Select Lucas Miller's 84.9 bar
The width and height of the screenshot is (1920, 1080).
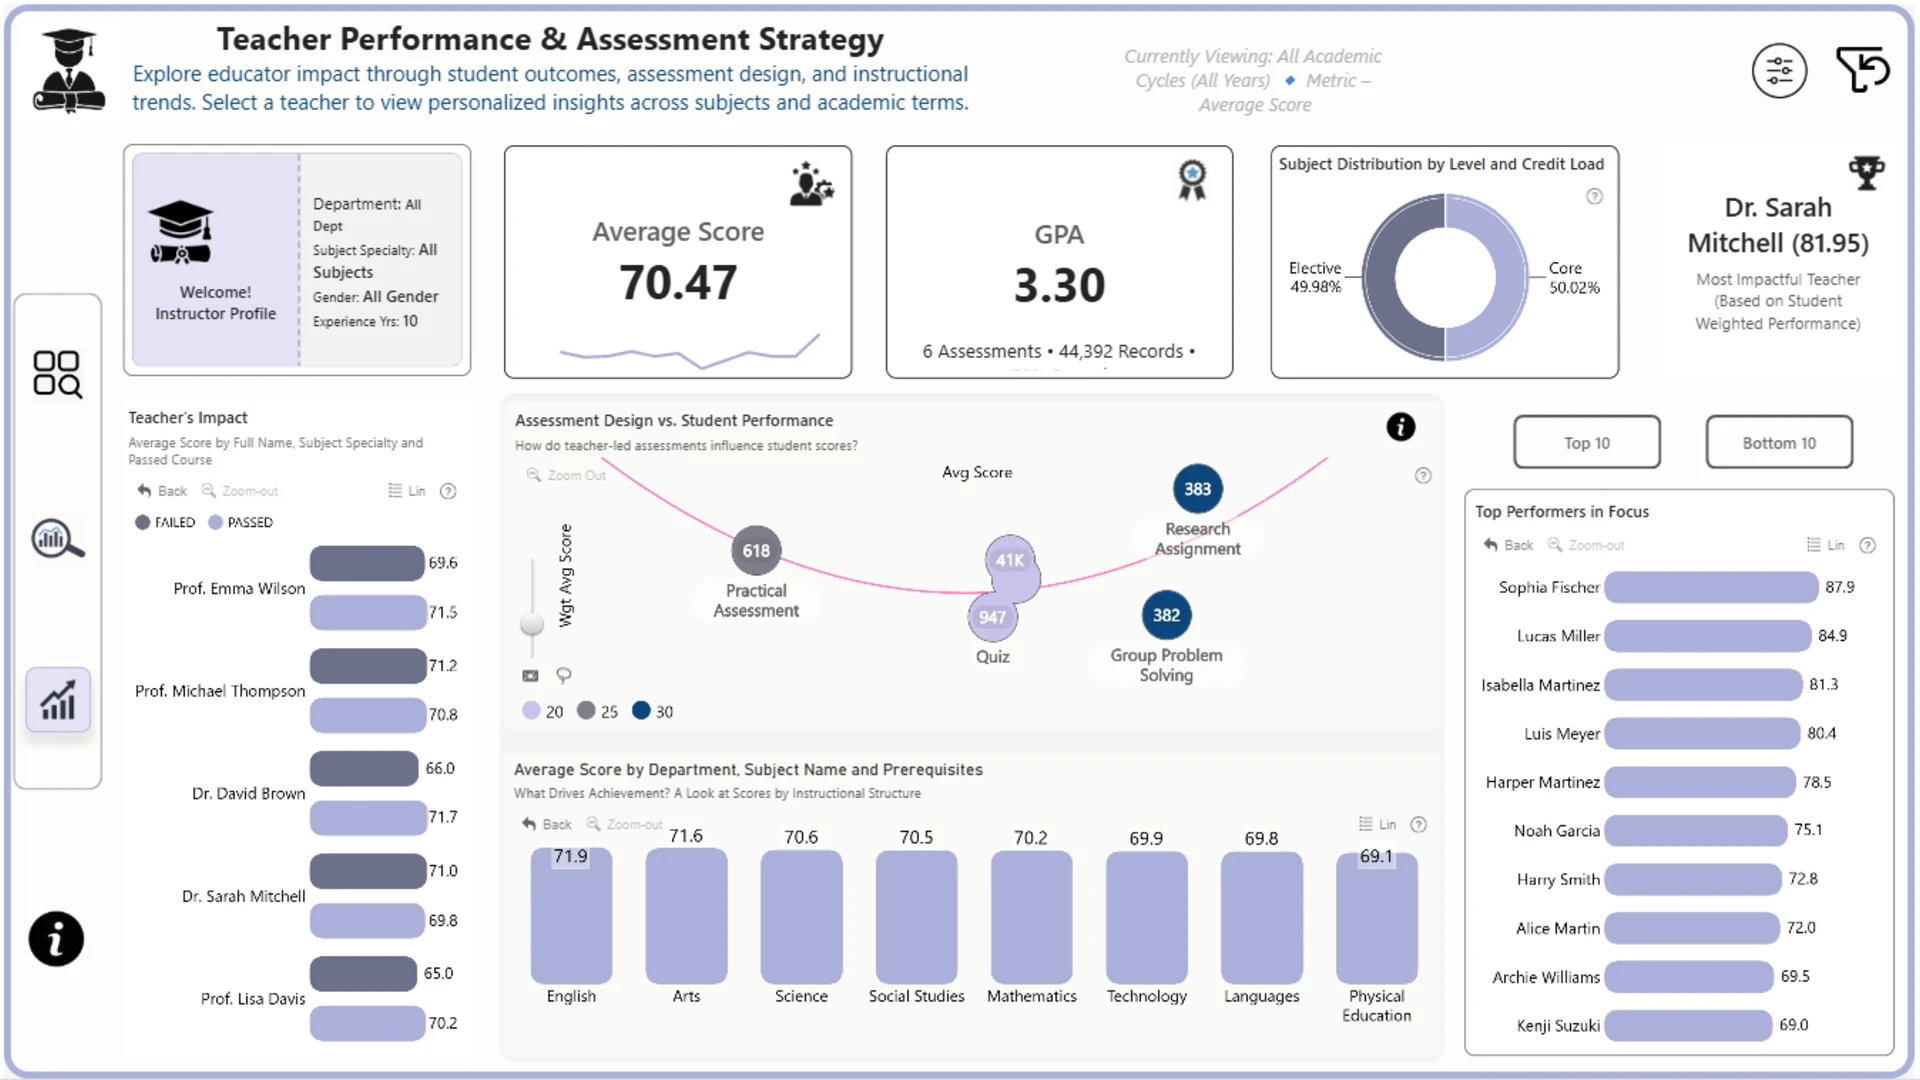click(x=1708, y=636)
